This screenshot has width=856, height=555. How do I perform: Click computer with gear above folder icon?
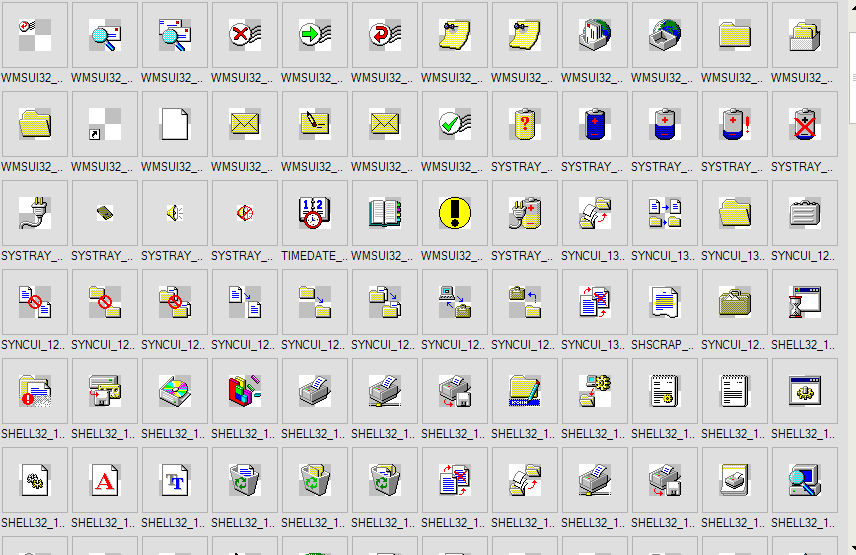[x=595, y=391]
